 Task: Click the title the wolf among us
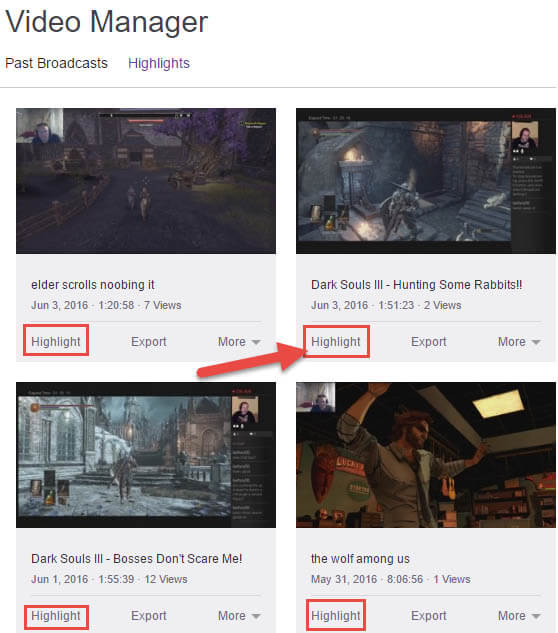(360, 559)
